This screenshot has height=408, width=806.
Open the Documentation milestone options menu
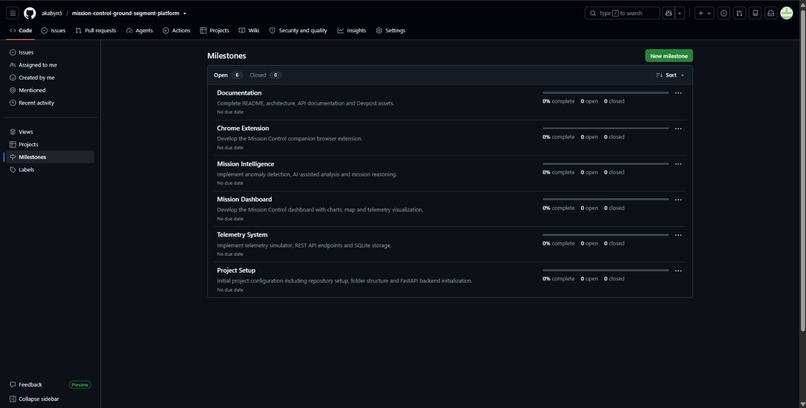click(678, 94)
